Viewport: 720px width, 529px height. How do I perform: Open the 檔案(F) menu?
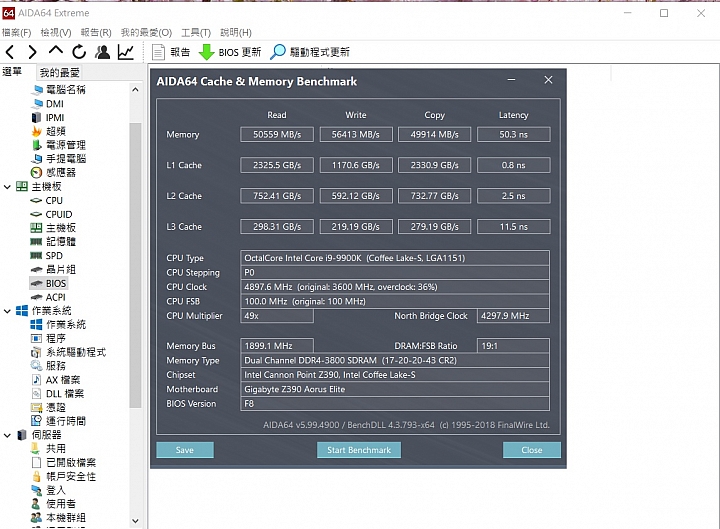point(17,33)
